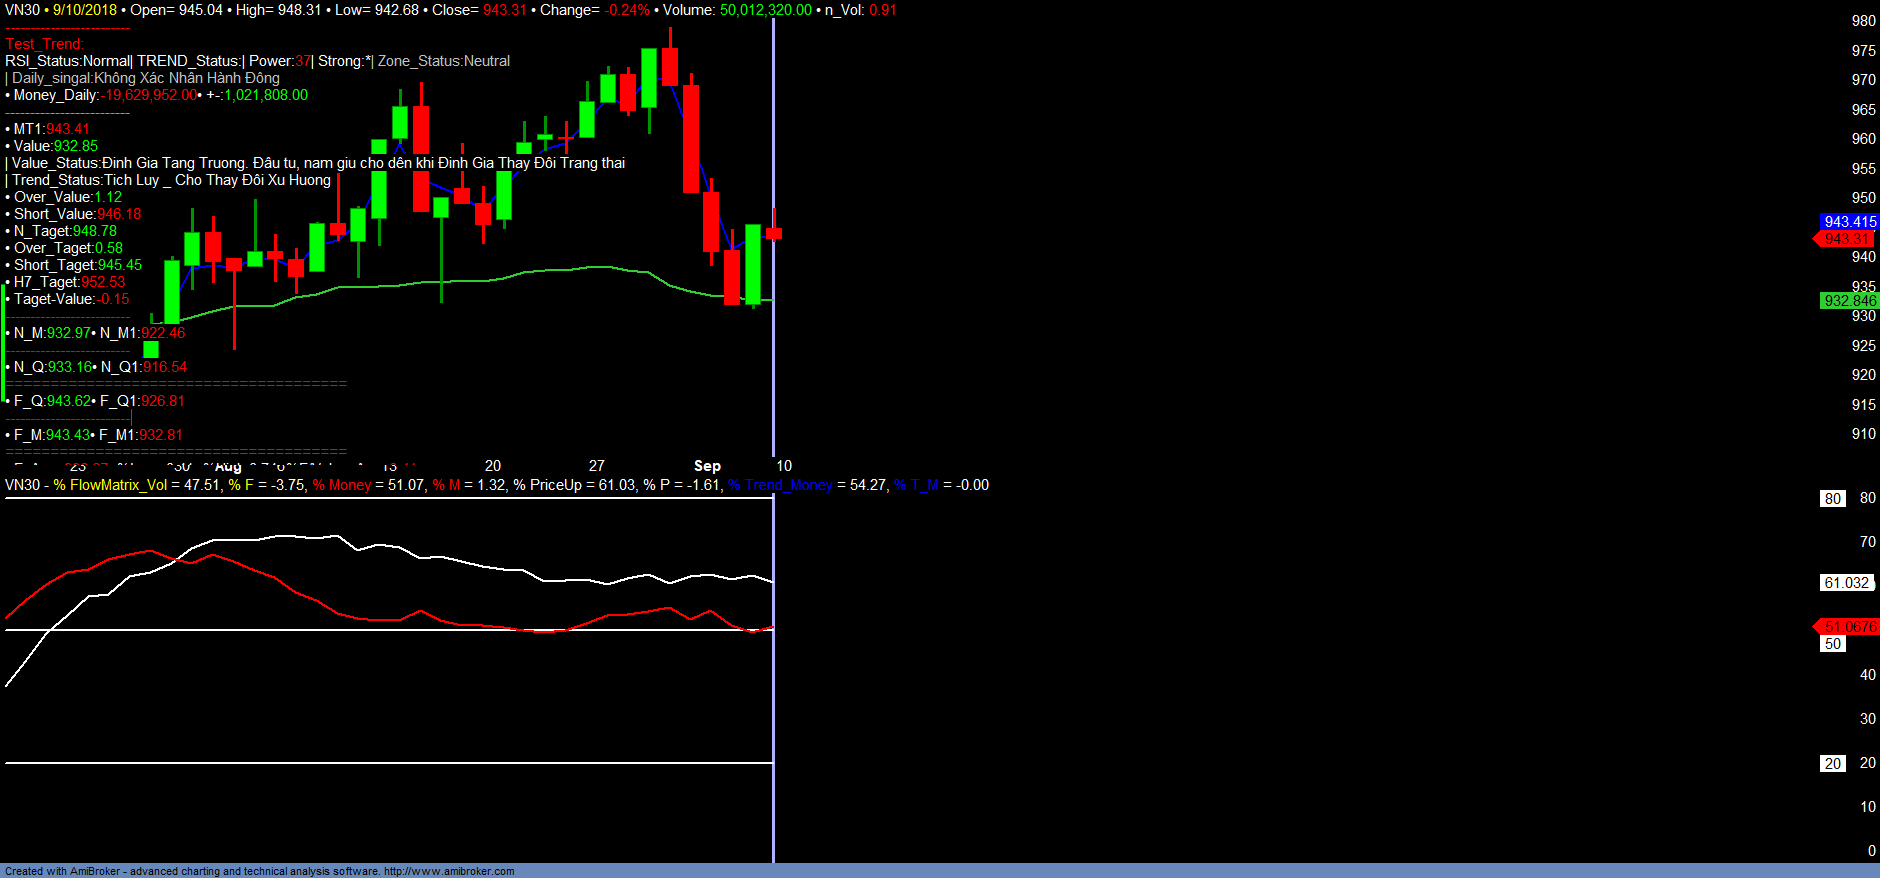
Task: Select the red 51.0676 indicator value tag
Action: tap(1849, 627)
